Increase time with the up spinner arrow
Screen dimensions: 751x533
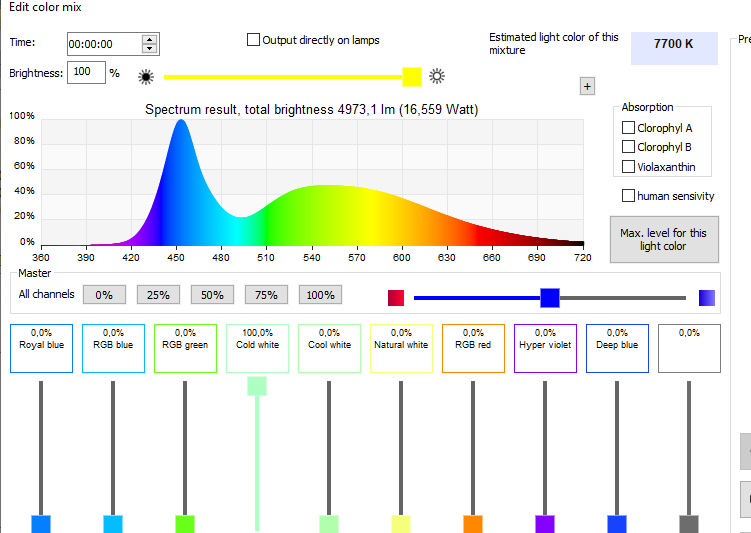point(150,40)
